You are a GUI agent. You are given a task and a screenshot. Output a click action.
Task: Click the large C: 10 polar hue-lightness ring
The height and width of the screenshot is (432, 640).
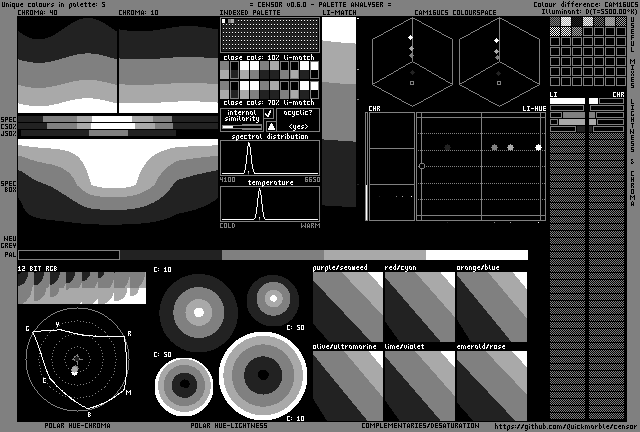[263, 375]
